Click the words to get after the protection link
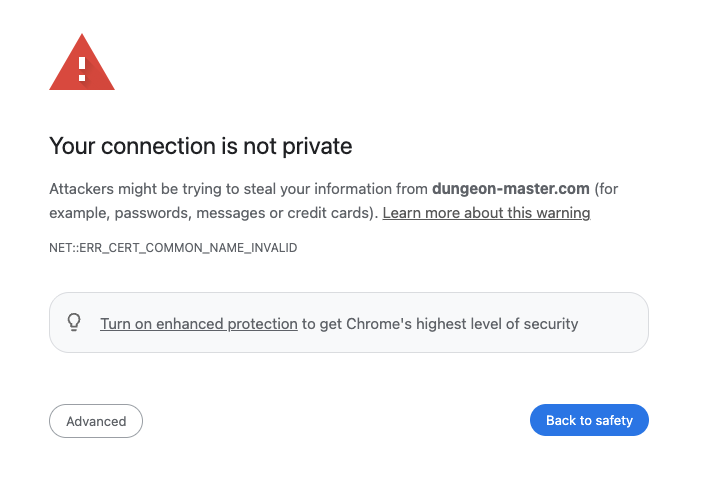704x490 pixels. (x=320, y=324)
